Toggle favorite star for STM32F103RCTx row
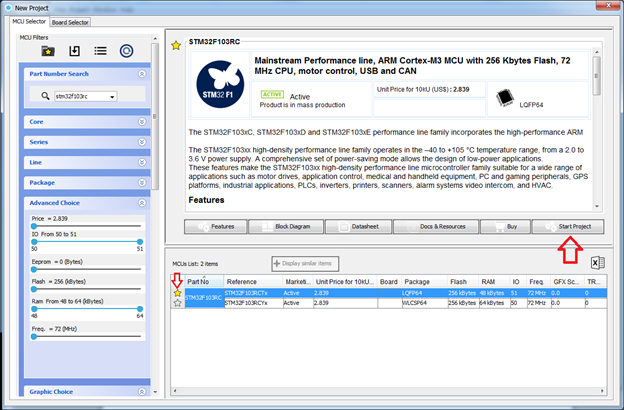Image resolution: width=624 pixels, height=410 pixels. point(177,293)
